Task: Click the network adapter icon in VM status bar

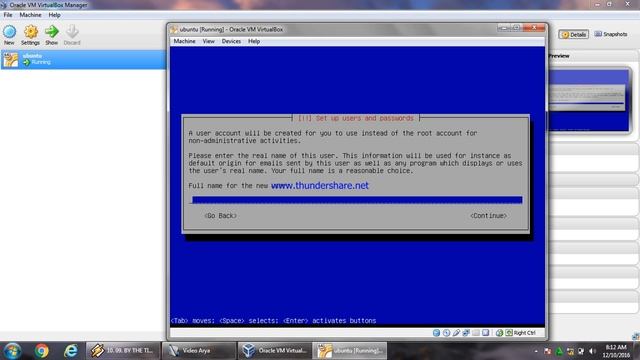Action: pyautogui.click(x=466, y=333)
